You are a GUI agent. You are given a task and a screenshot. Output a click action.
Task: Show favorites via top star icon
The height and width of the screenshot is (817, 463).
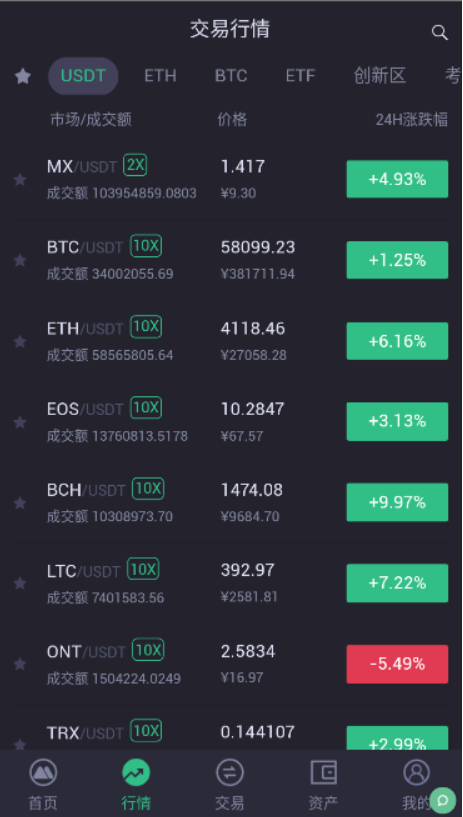point(22,77)
